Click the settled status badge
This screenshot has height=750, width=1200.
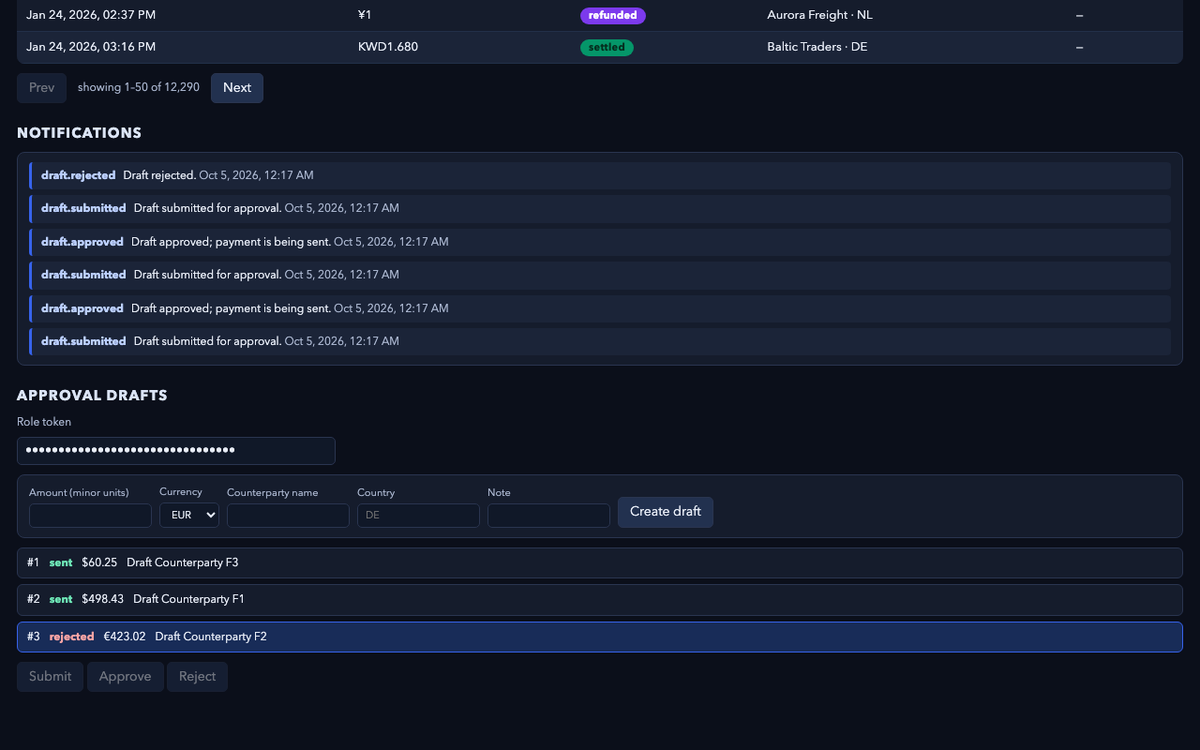click(606, 47)
